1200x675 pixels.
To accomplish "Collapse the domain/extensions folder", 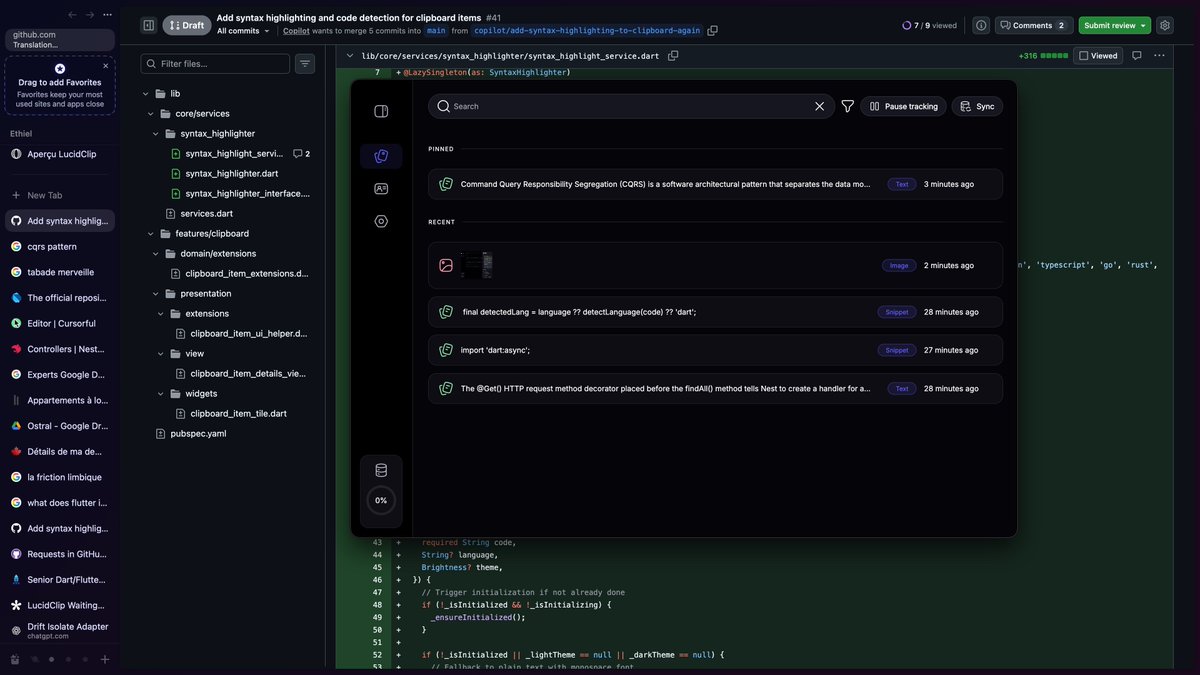I will 156,253.
